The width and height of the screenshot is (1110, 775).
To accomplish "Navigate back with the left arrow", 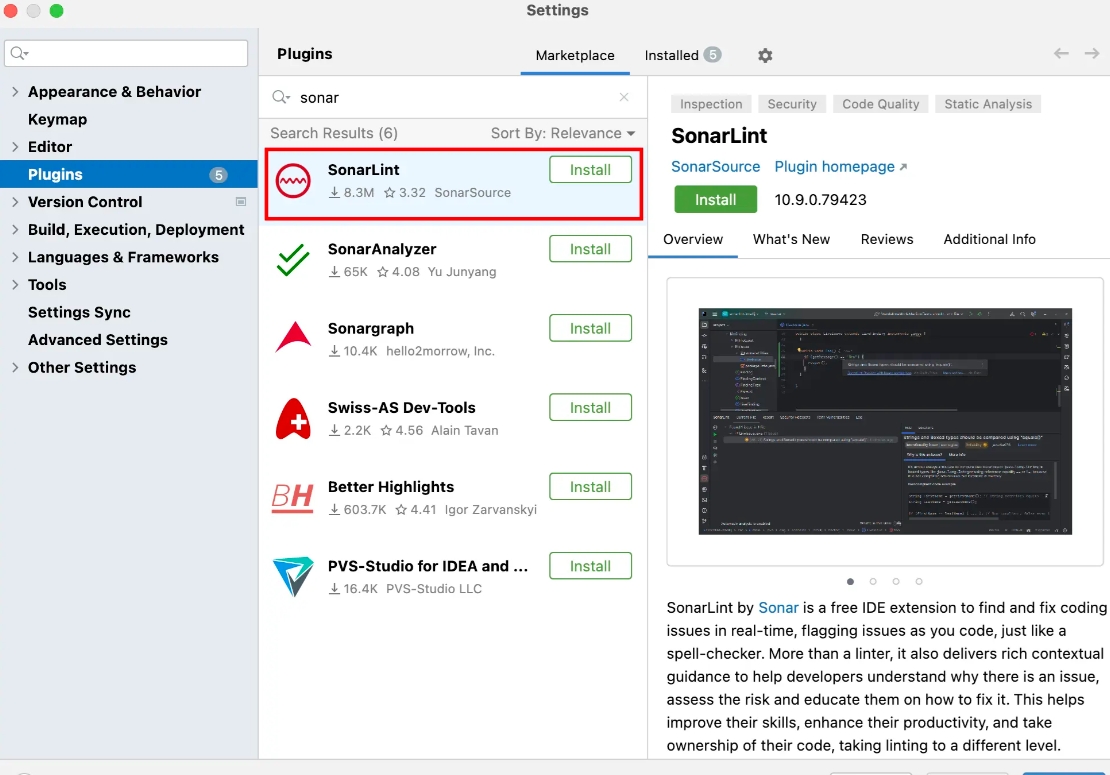I will point(1060,53).
